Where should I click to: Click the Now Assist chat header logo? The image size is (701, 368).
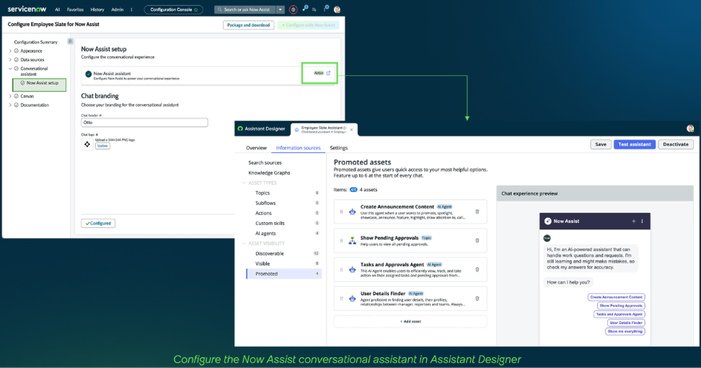point(548,221)
